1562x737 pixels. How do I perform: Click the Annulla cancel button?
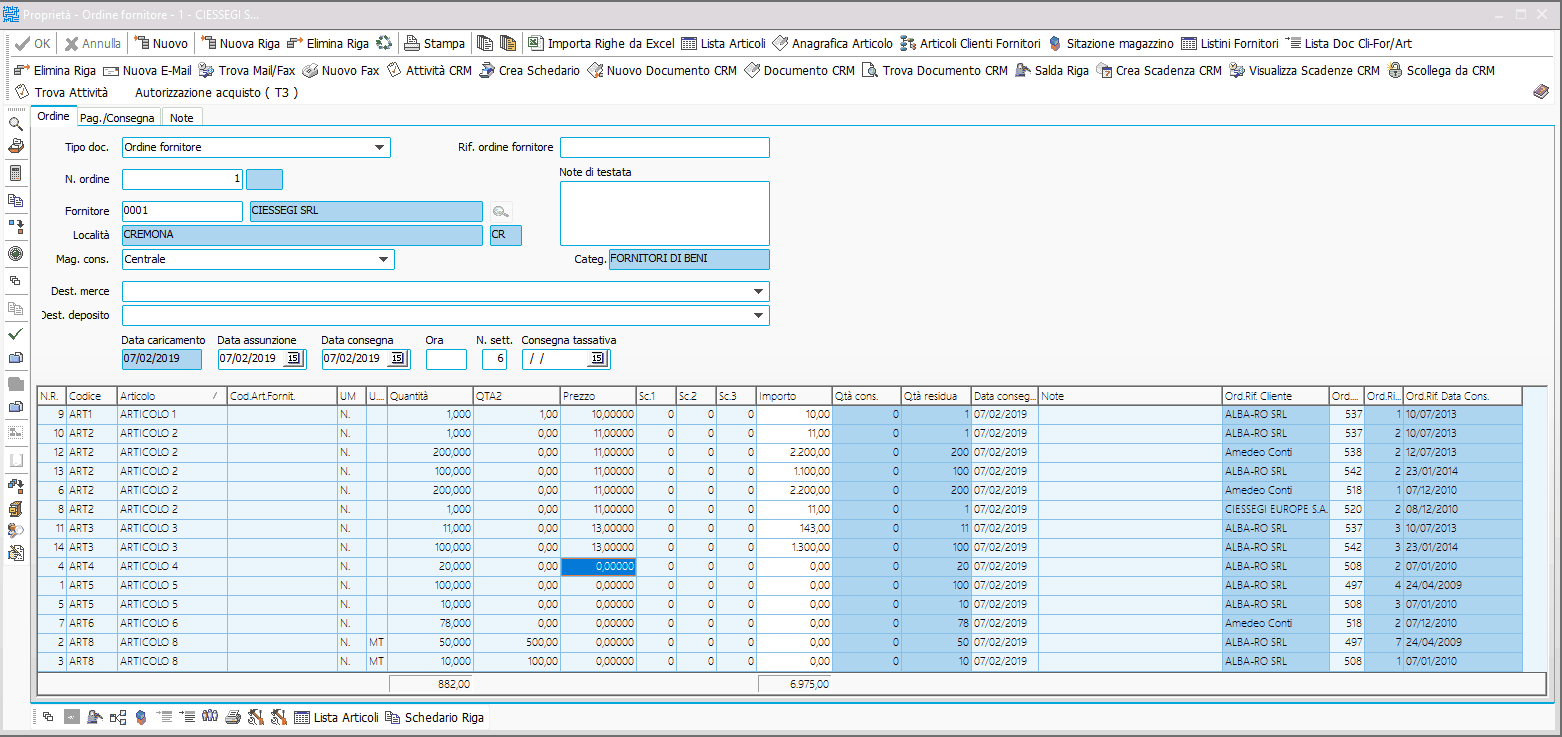(93, 44)
